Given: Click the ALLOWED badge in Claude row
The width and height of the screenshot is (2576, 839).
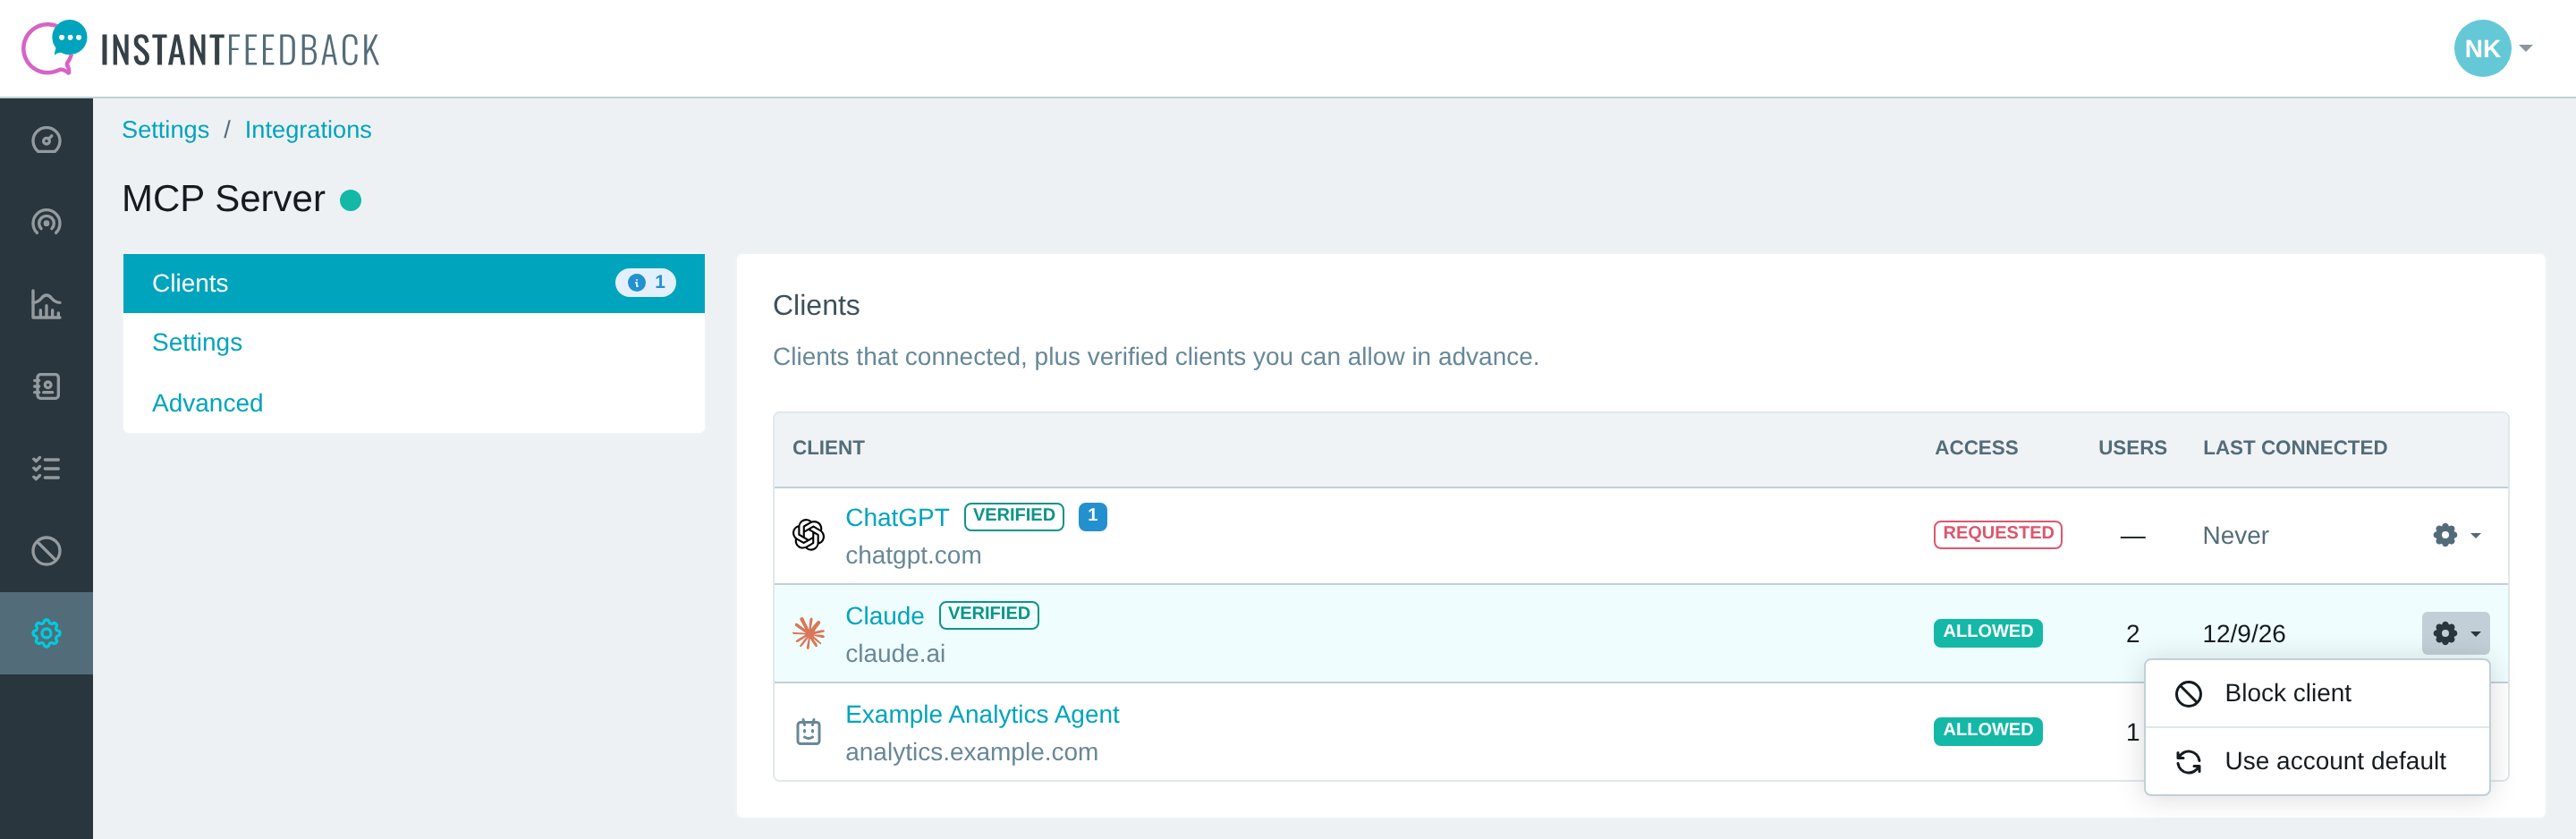Looking at the screenshot, I should tap(1987, 632).
